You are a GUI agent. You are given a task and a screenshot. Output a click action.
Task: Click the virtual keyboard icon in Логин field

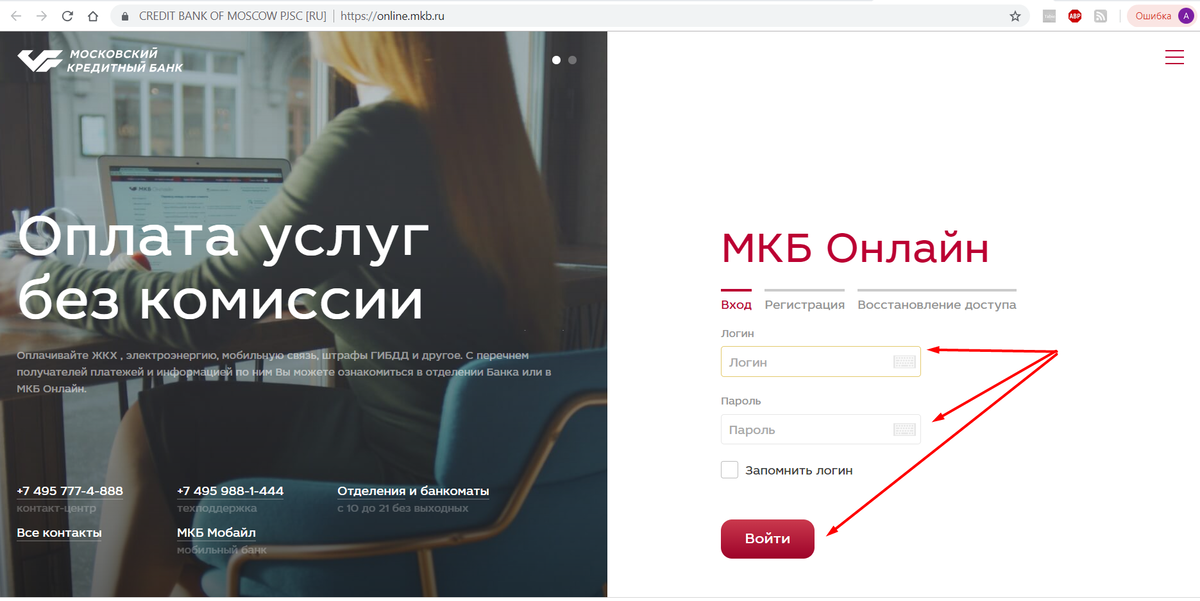[x=905, y=362]
